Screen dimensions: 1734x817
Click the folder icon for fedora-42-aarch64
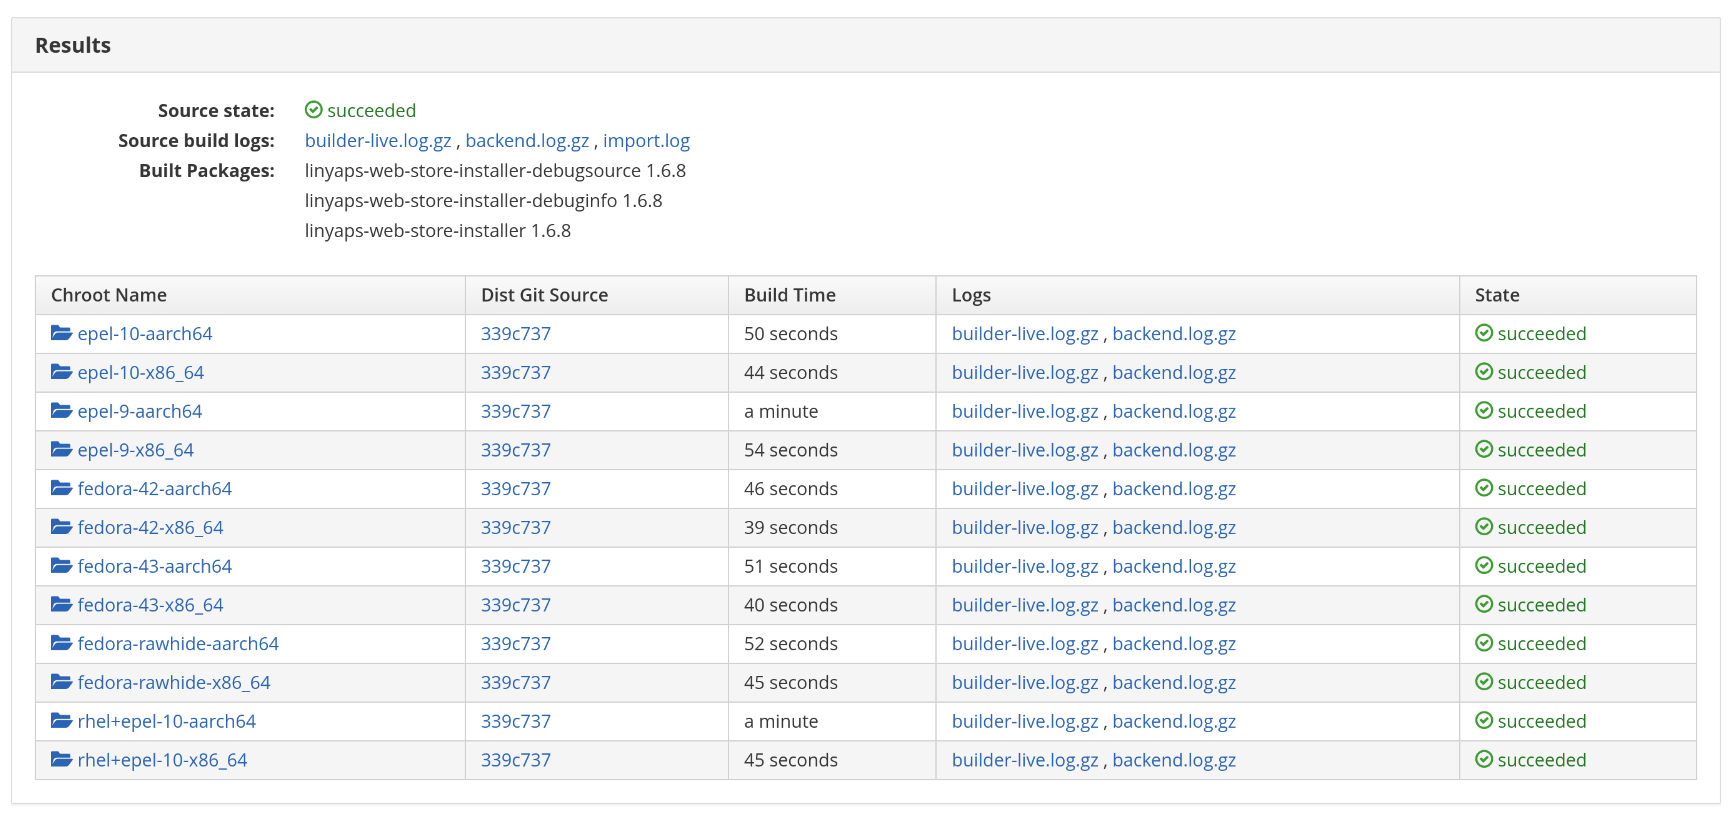[x=61, y=488]
